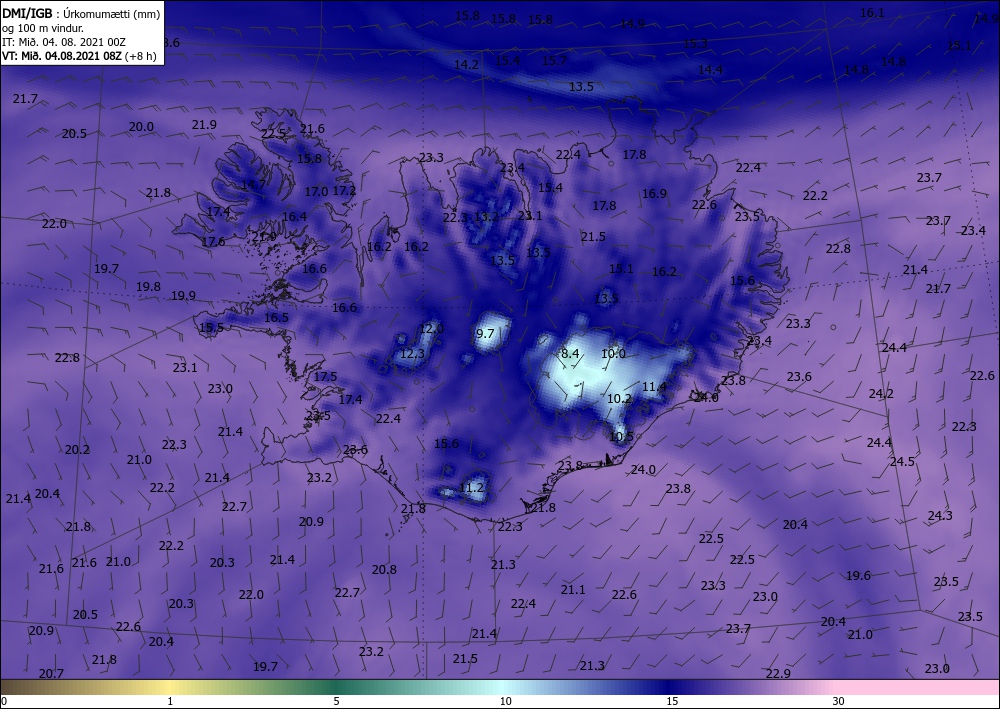Click the title line 'DMI/IGB : Úrkomumætti (mm)'

[81, 13]
